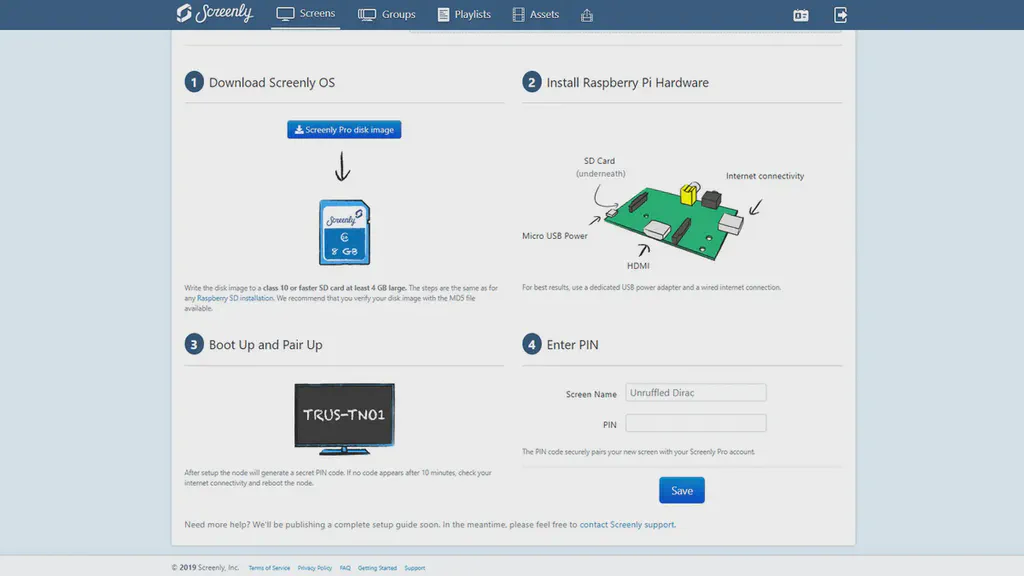Image resolution: width=1024 pixels, height=576 pixels.
Task: Click the PIN input field
Action: pos(695,423)
